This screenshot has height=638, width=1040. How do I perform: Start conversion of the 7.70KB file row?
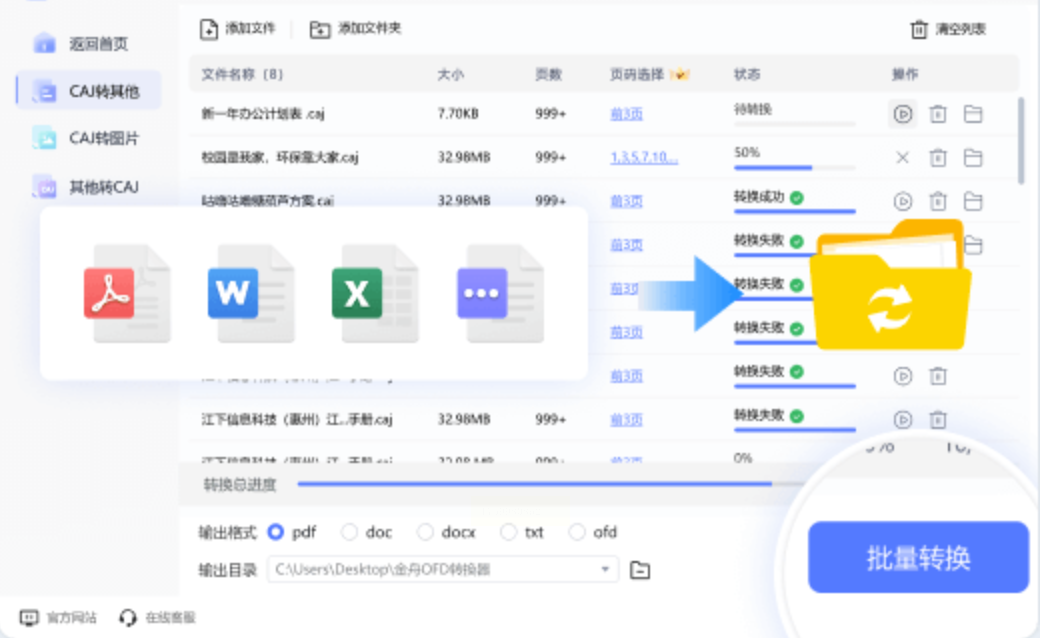pyautogui.click(x=902, y=114)
